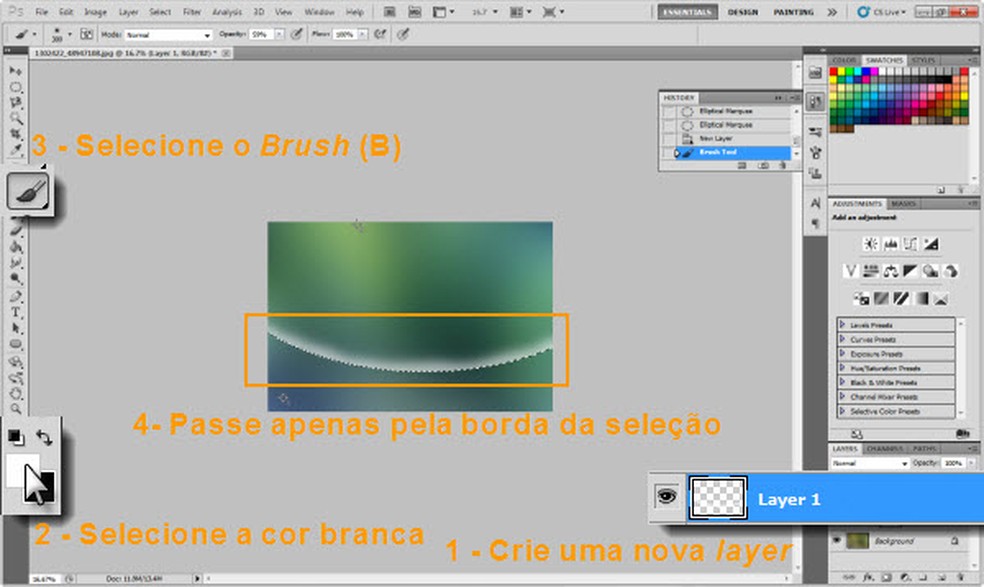Set history brush source at New Layer
Viewport: 984px width, 587px height.
[x=669, y=138]
